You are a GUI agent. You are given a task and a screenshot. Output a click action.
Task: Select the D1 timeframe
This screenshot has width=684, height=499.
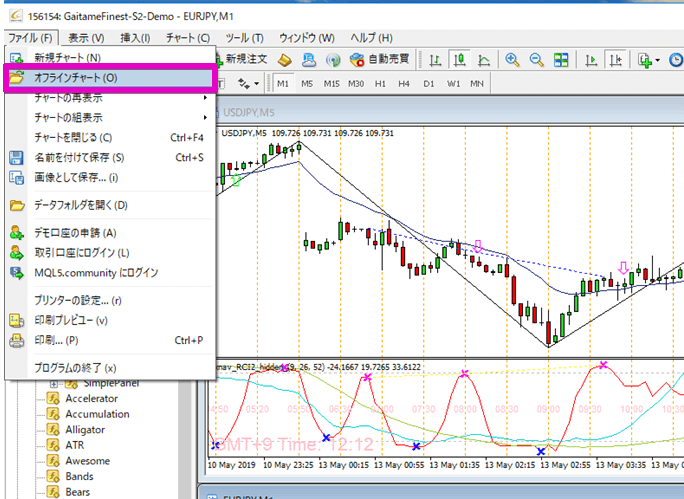[x=428, y=83]
